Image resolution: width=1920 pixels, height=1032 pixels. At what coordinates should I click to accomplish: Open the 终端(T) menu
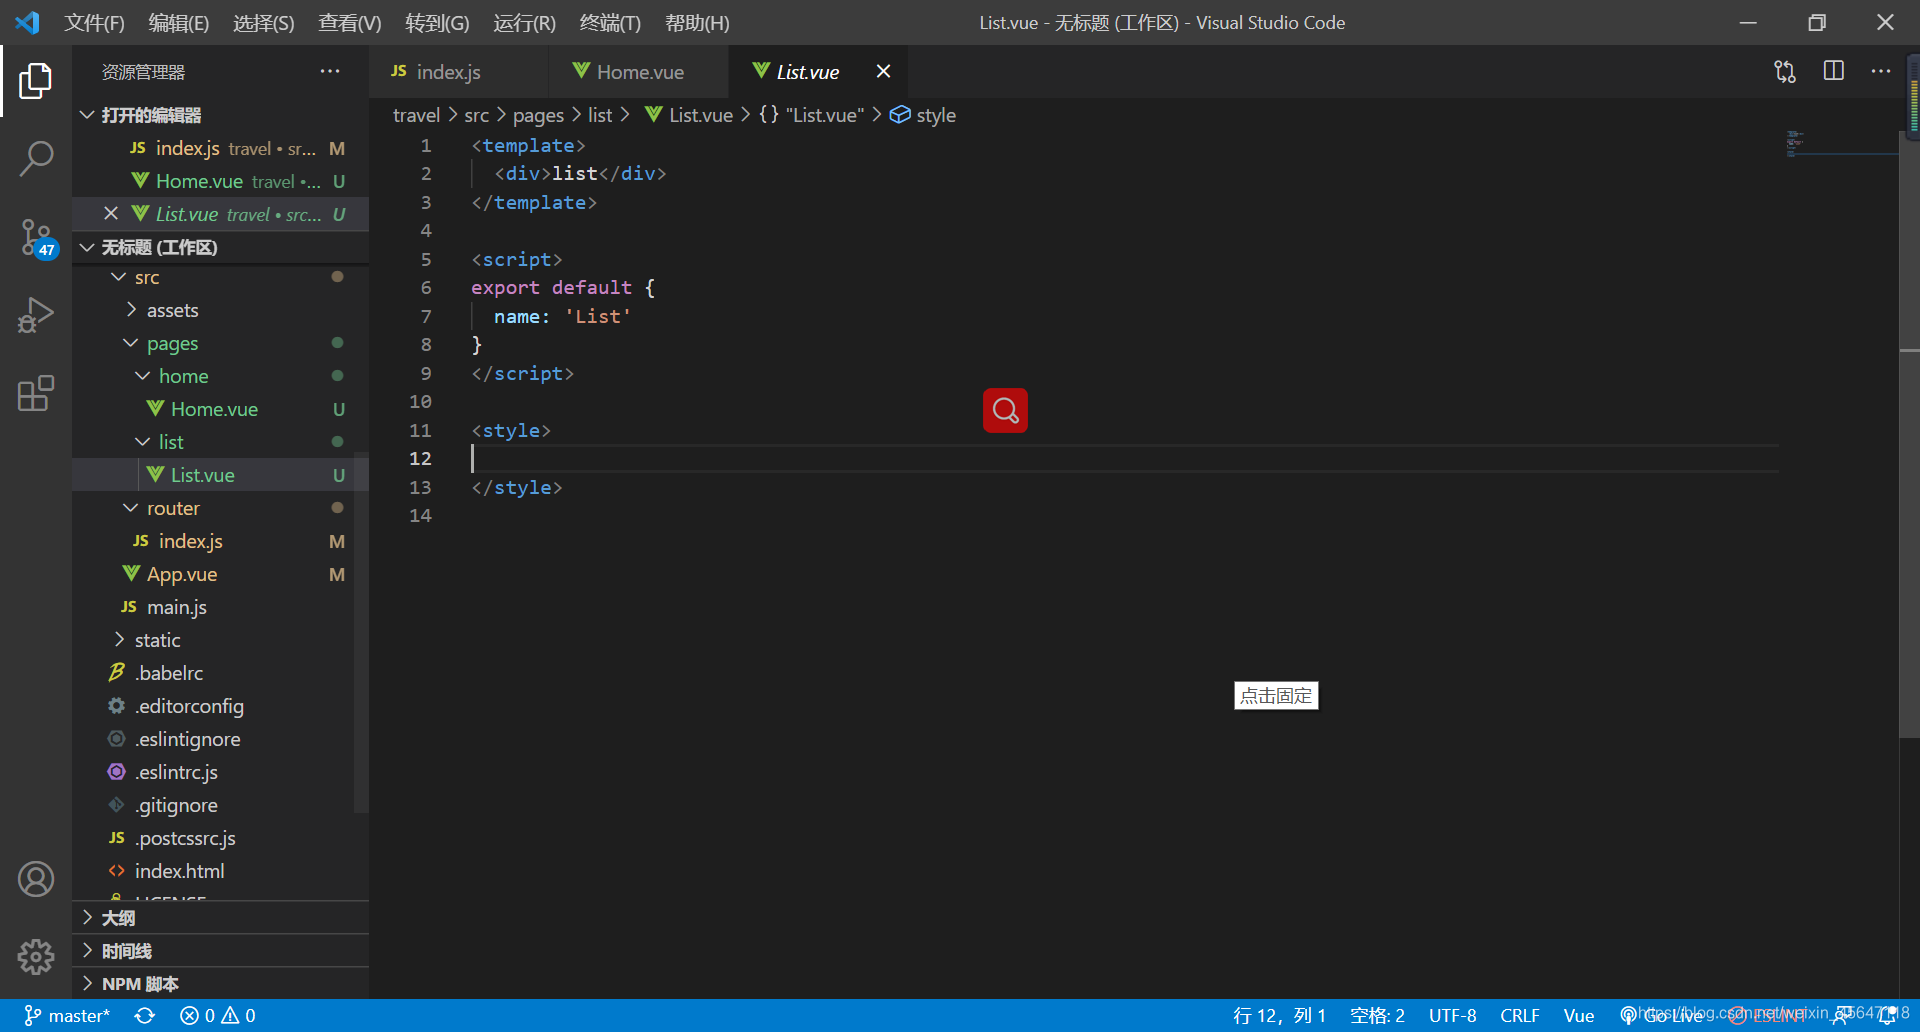[610, 22]
